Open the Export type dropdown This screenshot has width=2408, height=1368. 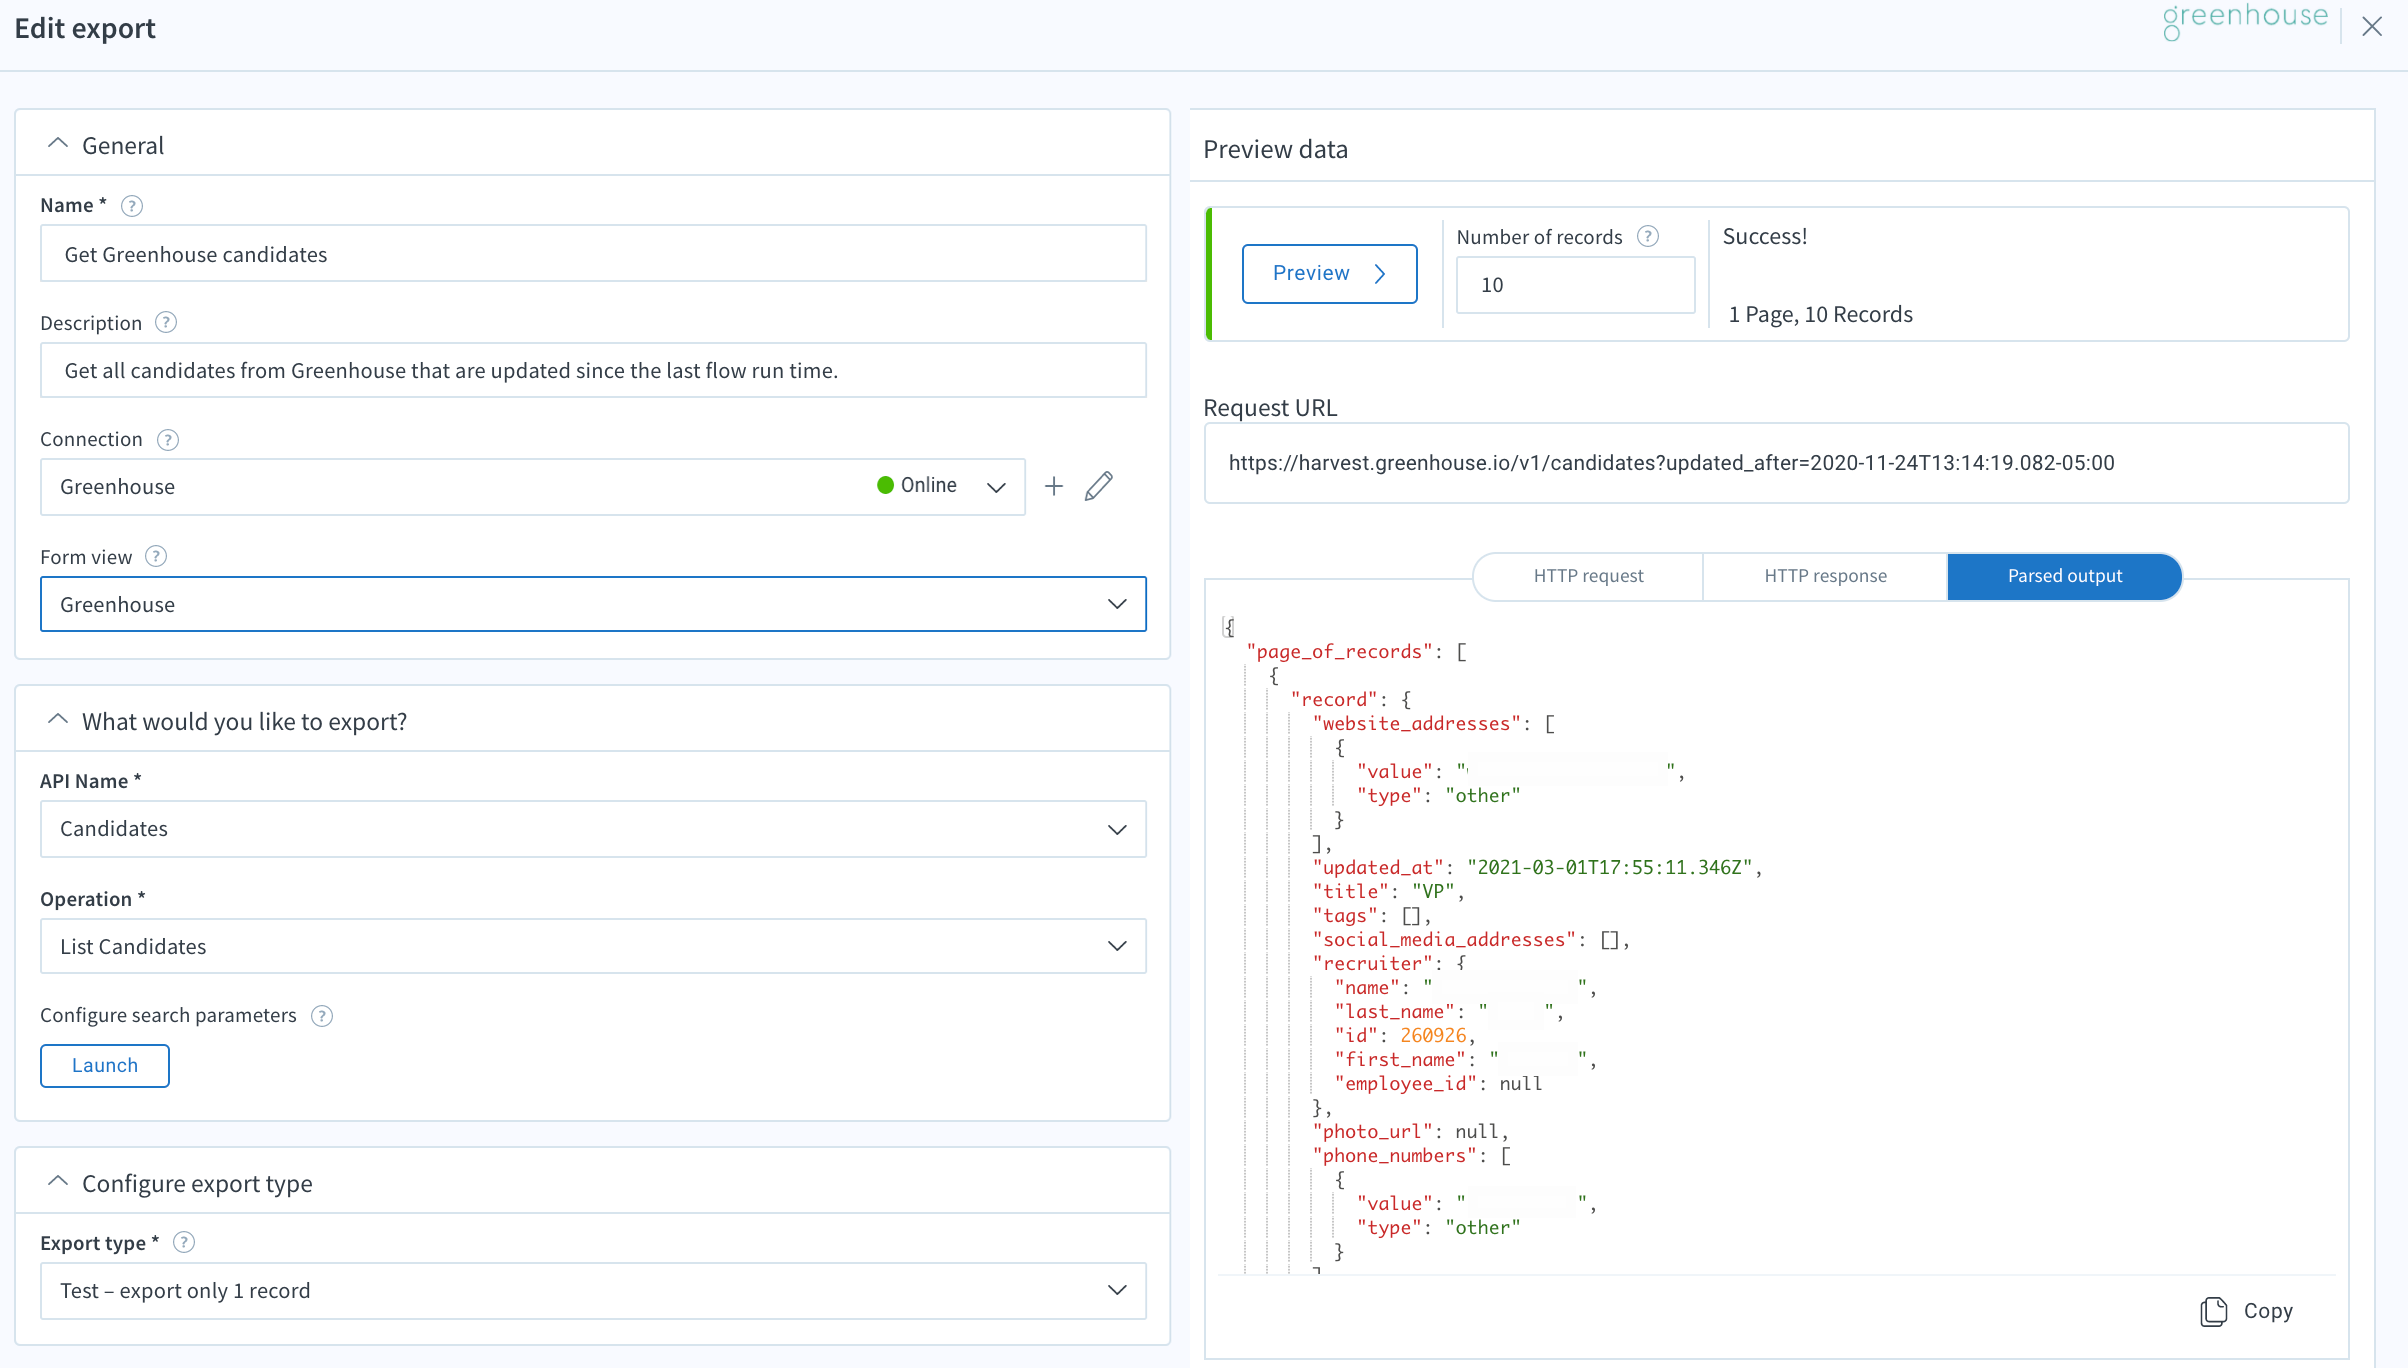click(x=593, y=1291)
